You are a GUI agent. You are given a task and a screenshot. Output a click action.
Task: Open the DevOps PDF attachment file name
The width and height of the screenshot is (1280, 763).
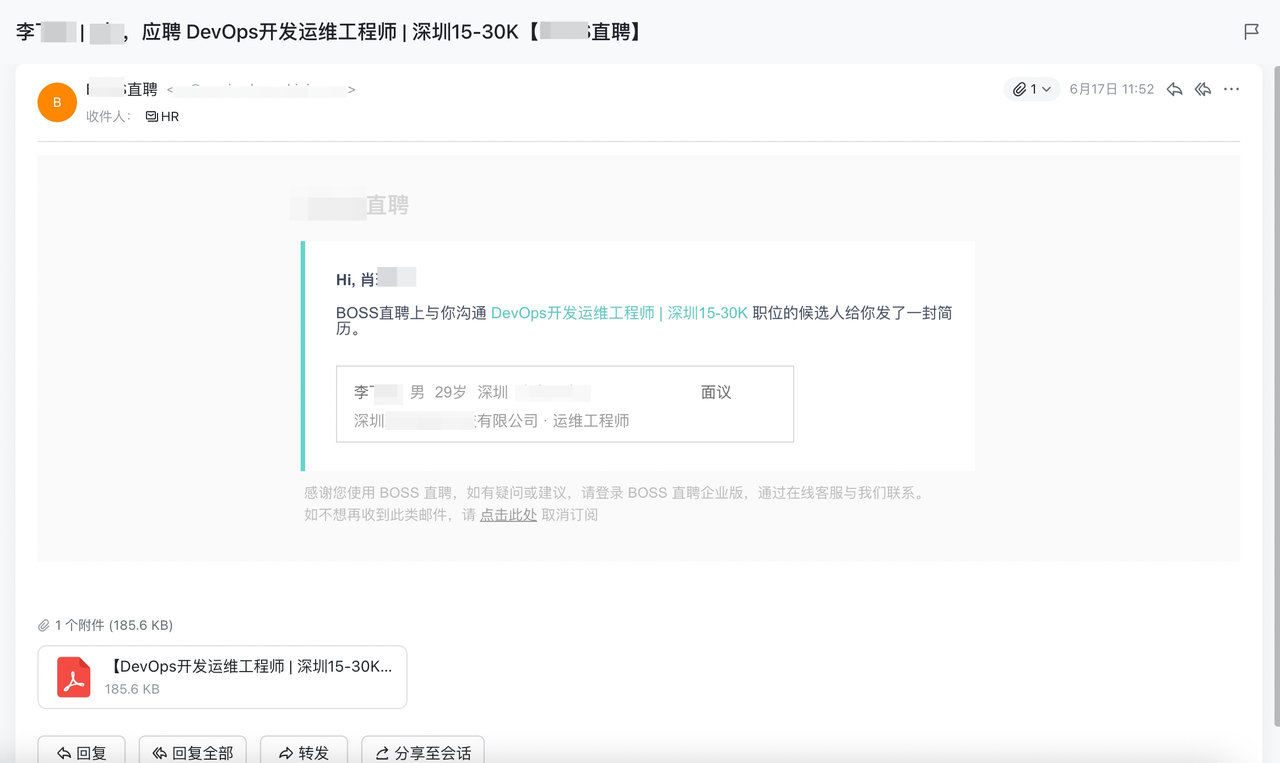pos(250,666)
